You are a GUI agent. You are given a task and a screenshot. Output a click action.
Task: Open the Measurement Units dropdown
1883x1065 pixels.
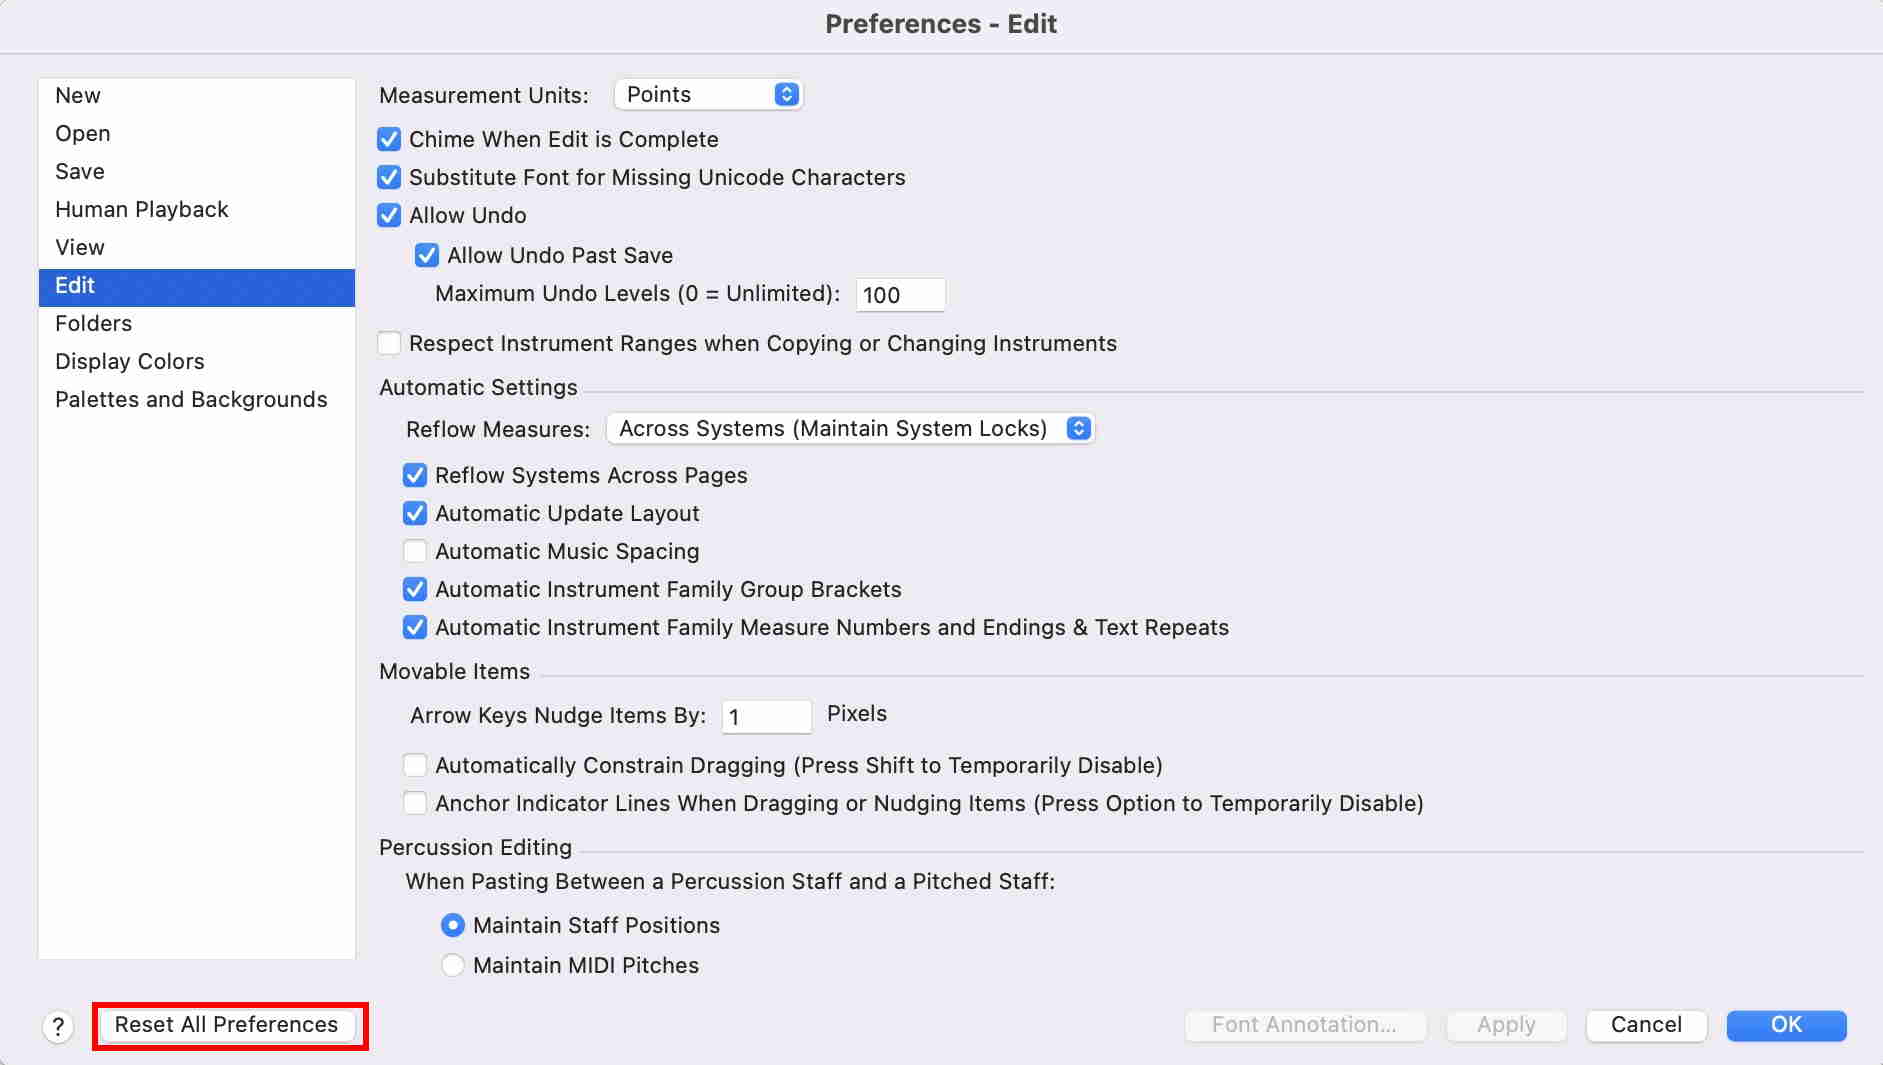click(x=708, y=95)
